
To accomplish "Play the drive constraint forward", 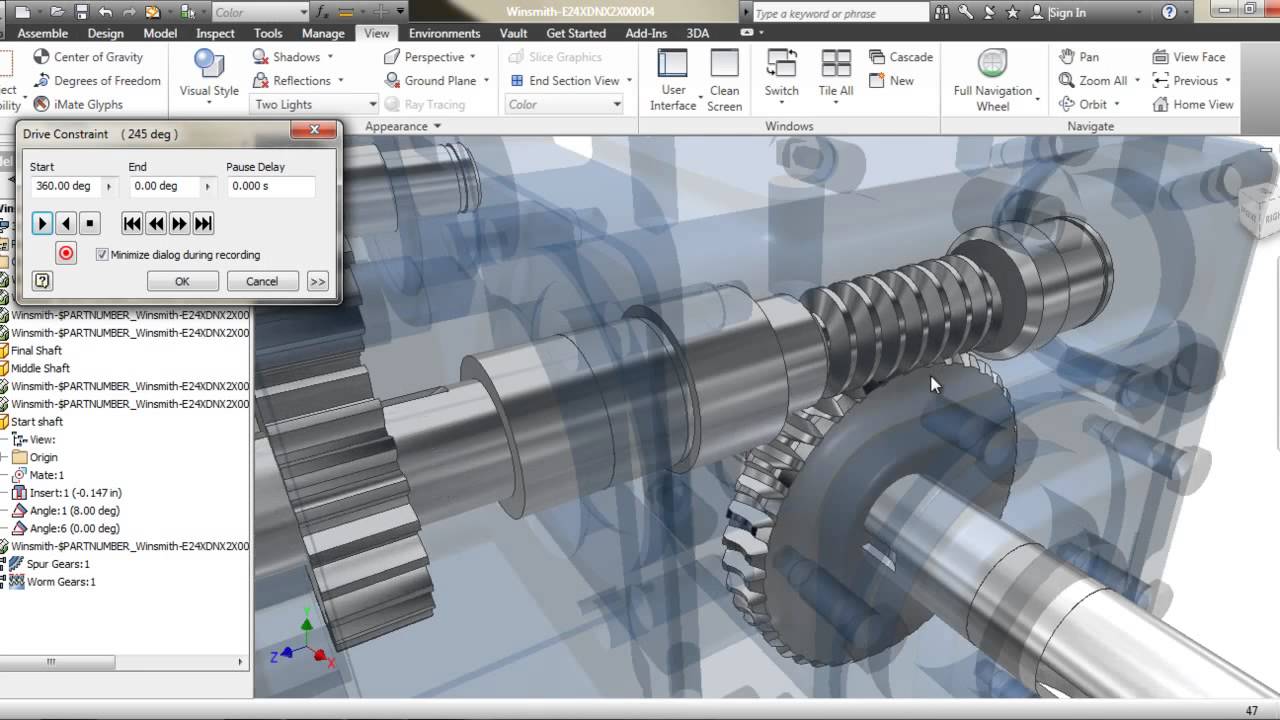I will click(x=42, y=224).
